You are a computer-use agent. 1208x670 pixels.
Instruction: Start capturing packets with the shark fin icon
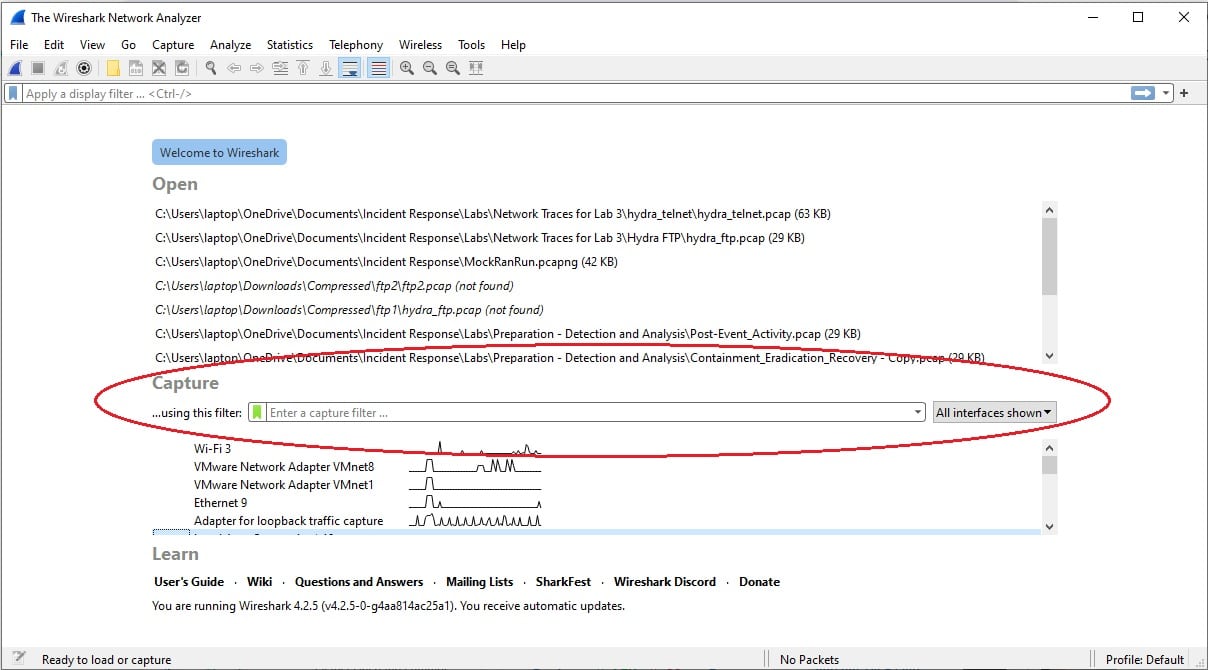pyautogui.click(x=15, y=68)
